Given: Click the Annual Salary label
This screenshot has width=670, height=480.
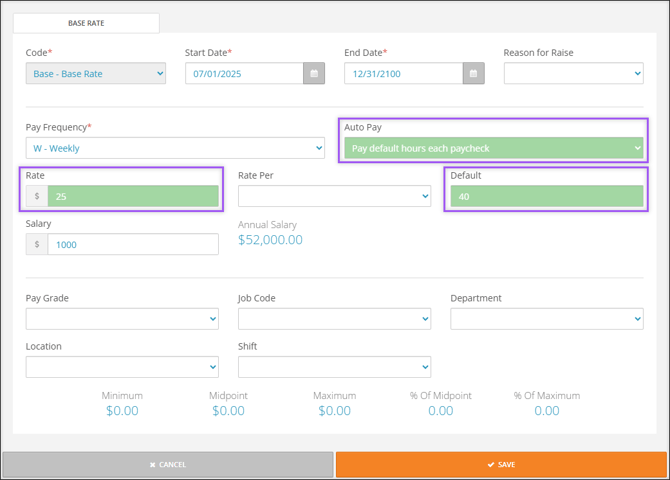Looking at the screenshot, I should 267,224.
